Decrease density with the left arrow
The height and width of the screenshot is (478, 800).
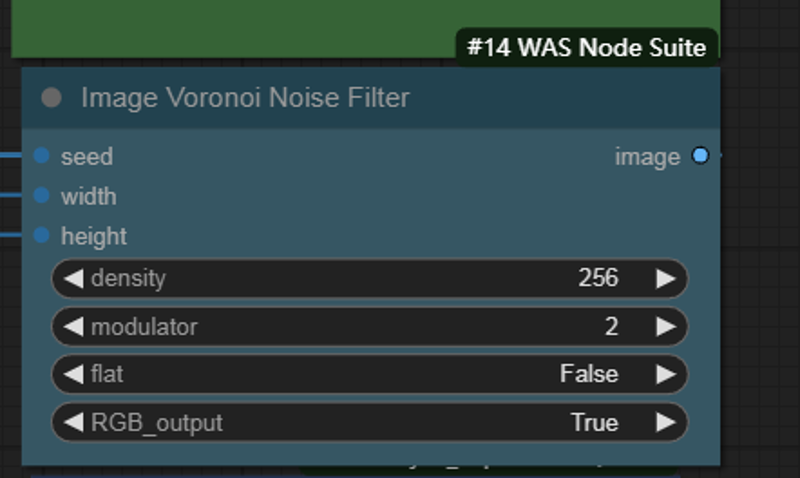(73, 279)
